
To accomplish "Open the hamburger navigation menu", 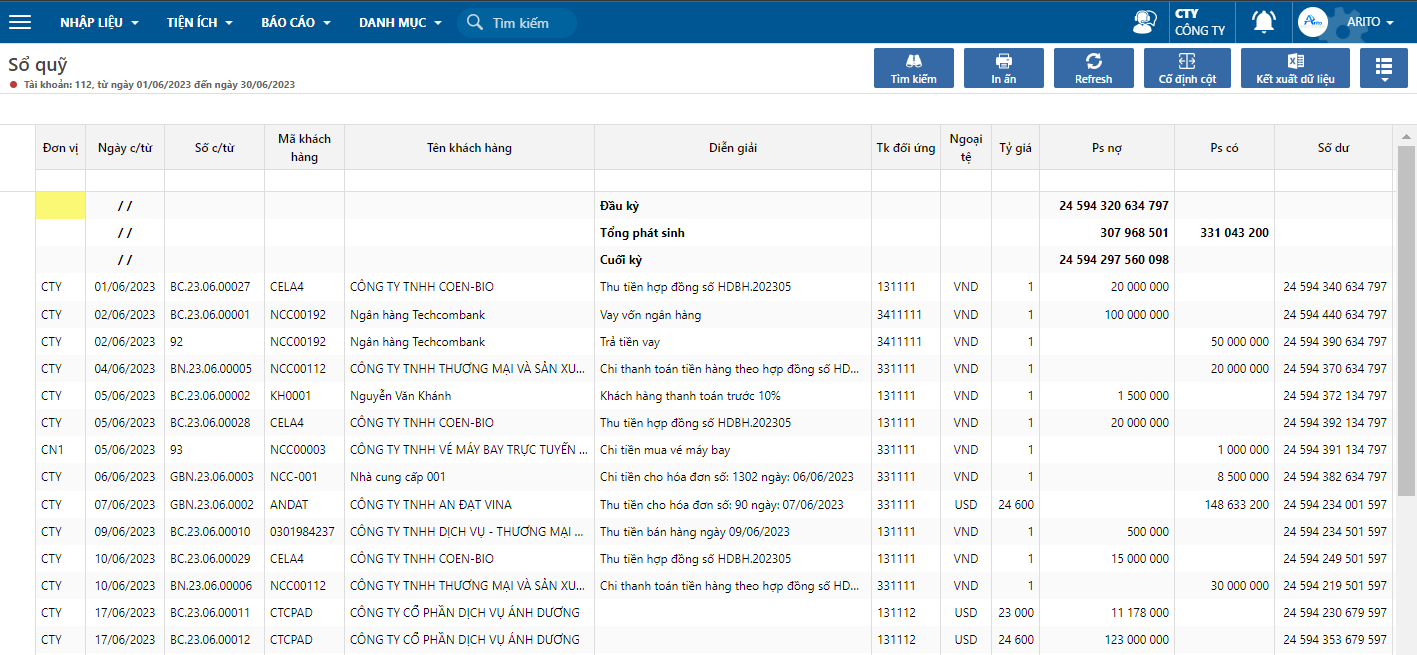I will [20, 22].
